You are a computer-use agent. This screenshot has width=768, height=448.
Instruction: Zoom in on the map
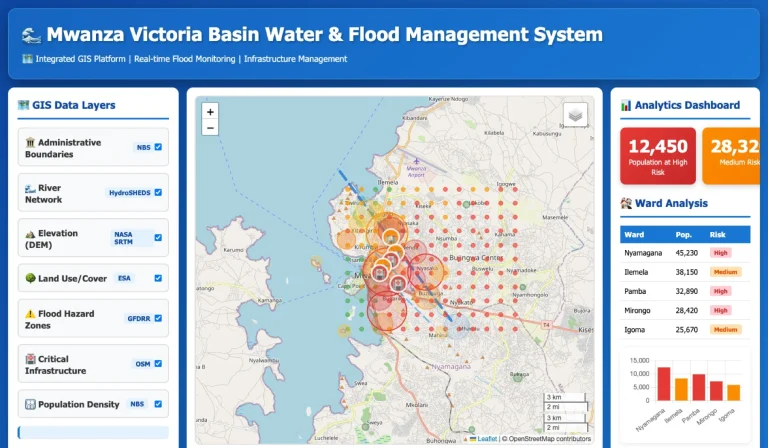[210, 112]
